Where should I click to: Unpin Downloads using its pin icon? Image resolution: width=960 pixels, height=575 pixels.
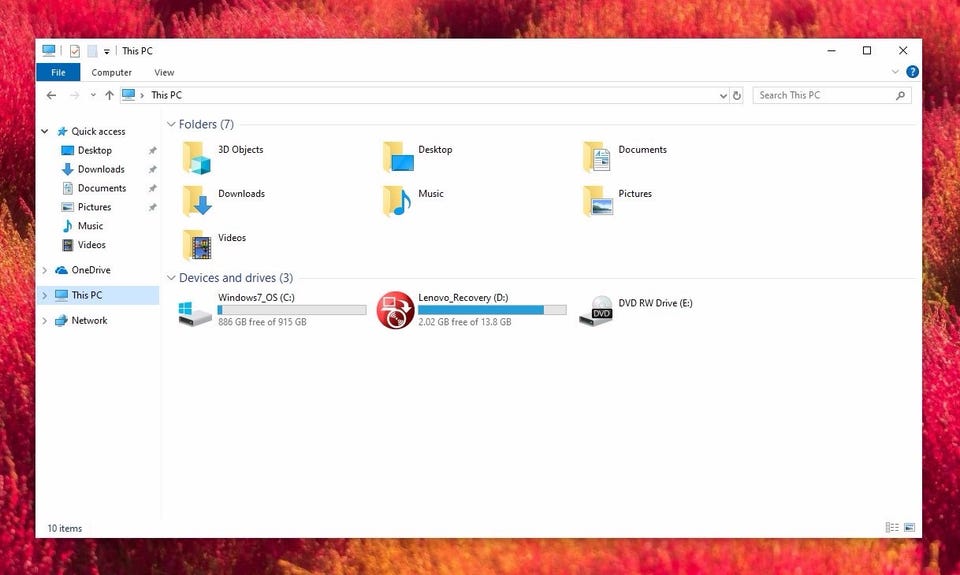pyautogui.click(x=152, y=169)
